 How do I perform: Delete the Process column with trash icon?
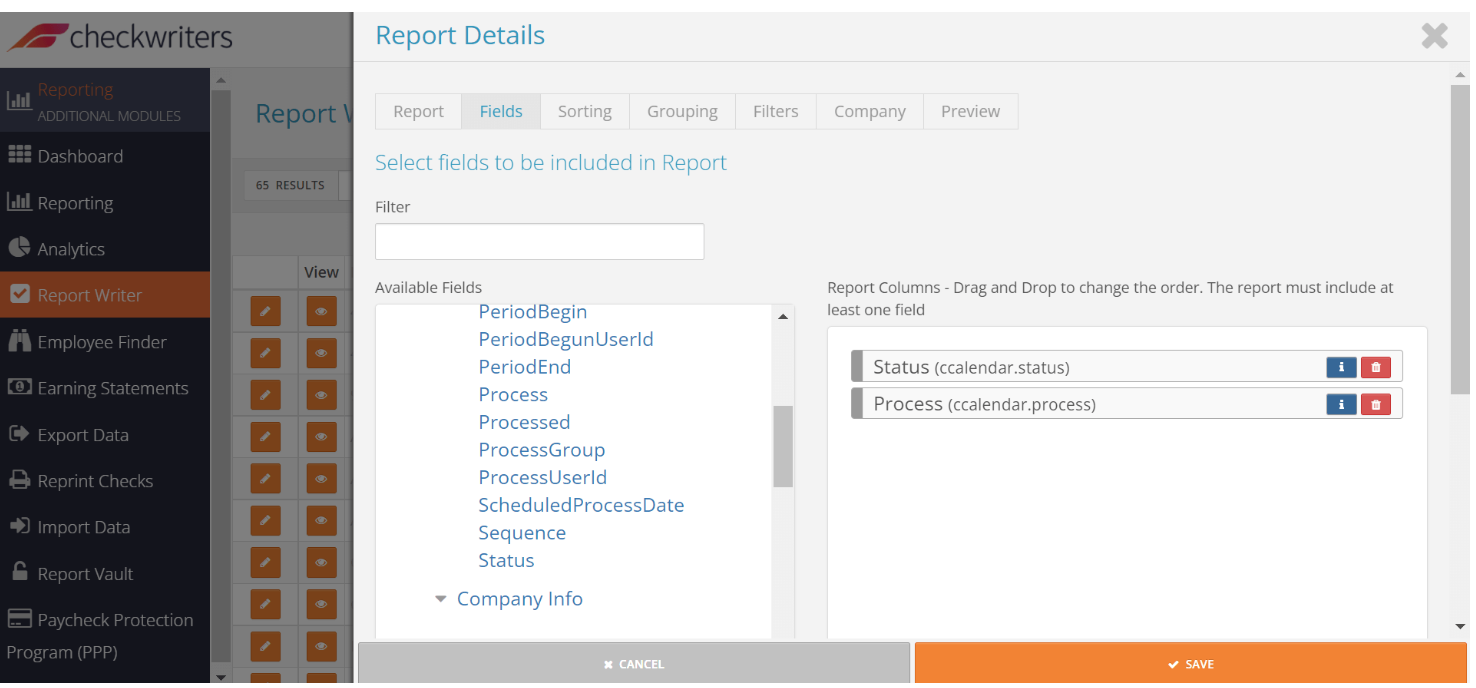point(1376,404)
